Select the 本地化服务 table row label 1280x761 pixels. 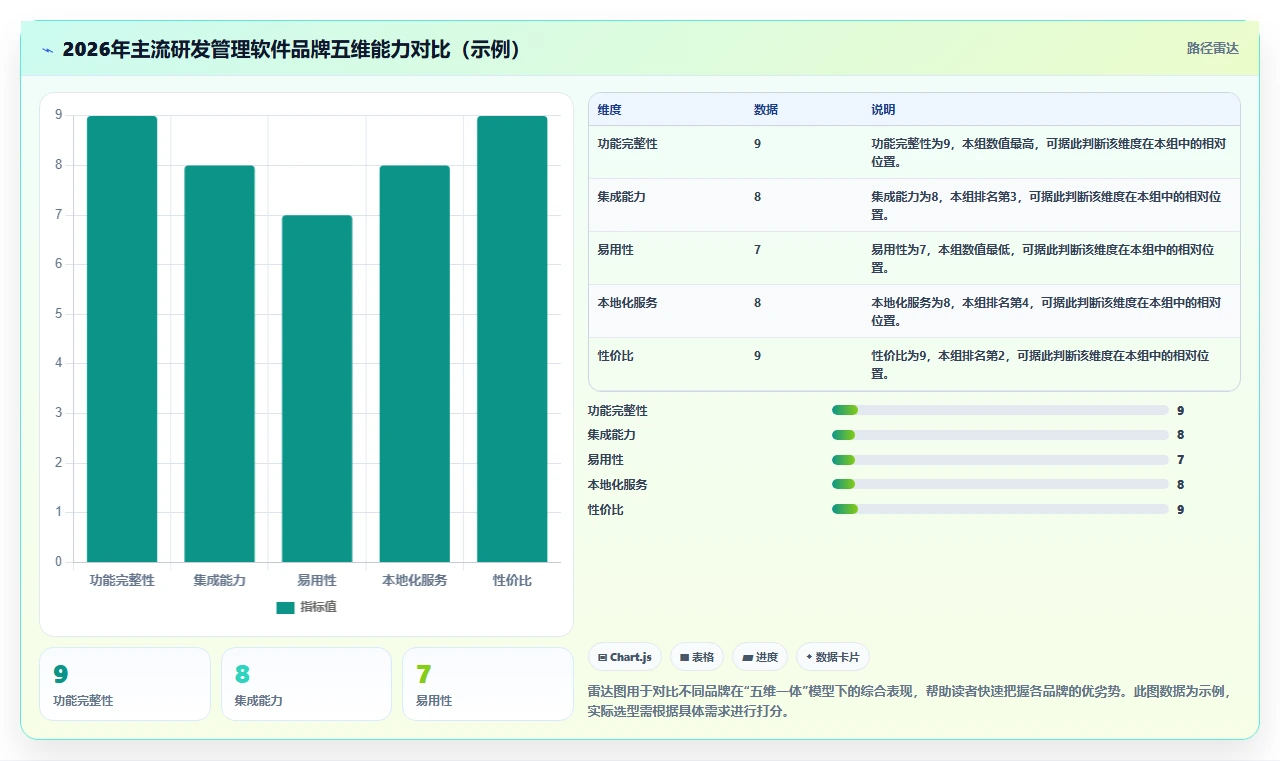[628, 303]
